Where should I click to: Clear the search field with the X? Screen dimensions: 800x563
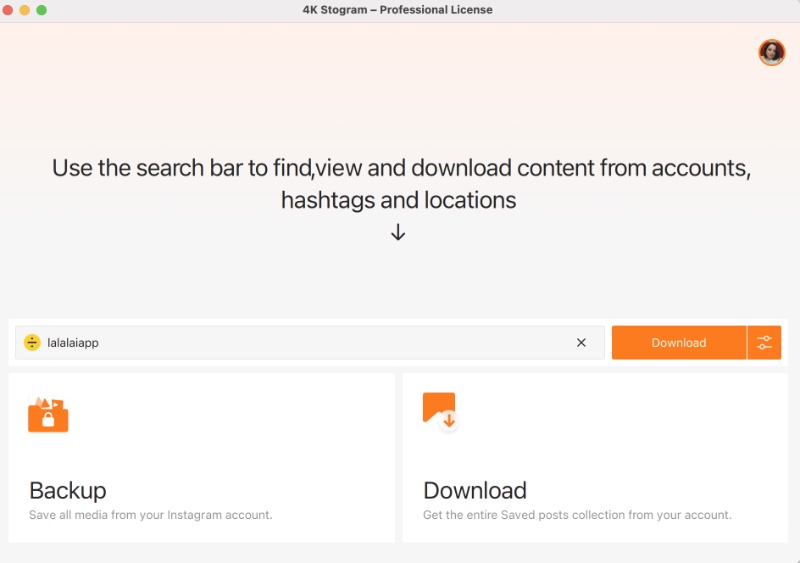pyautogui.click(x=581, y=342)
